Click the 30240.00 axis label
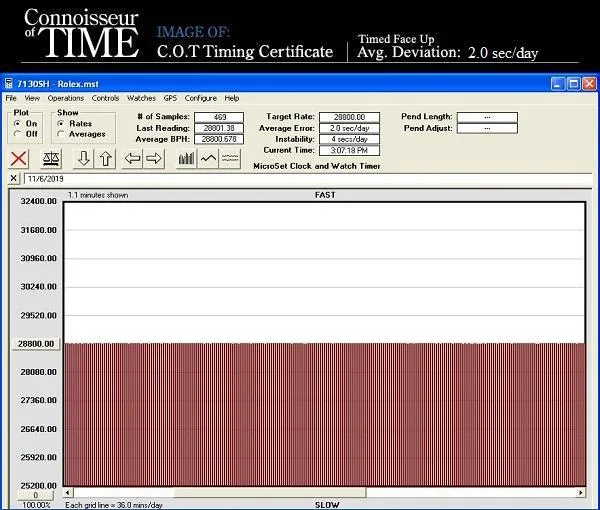The image size is (600, 510). click(x=38, y=287)
